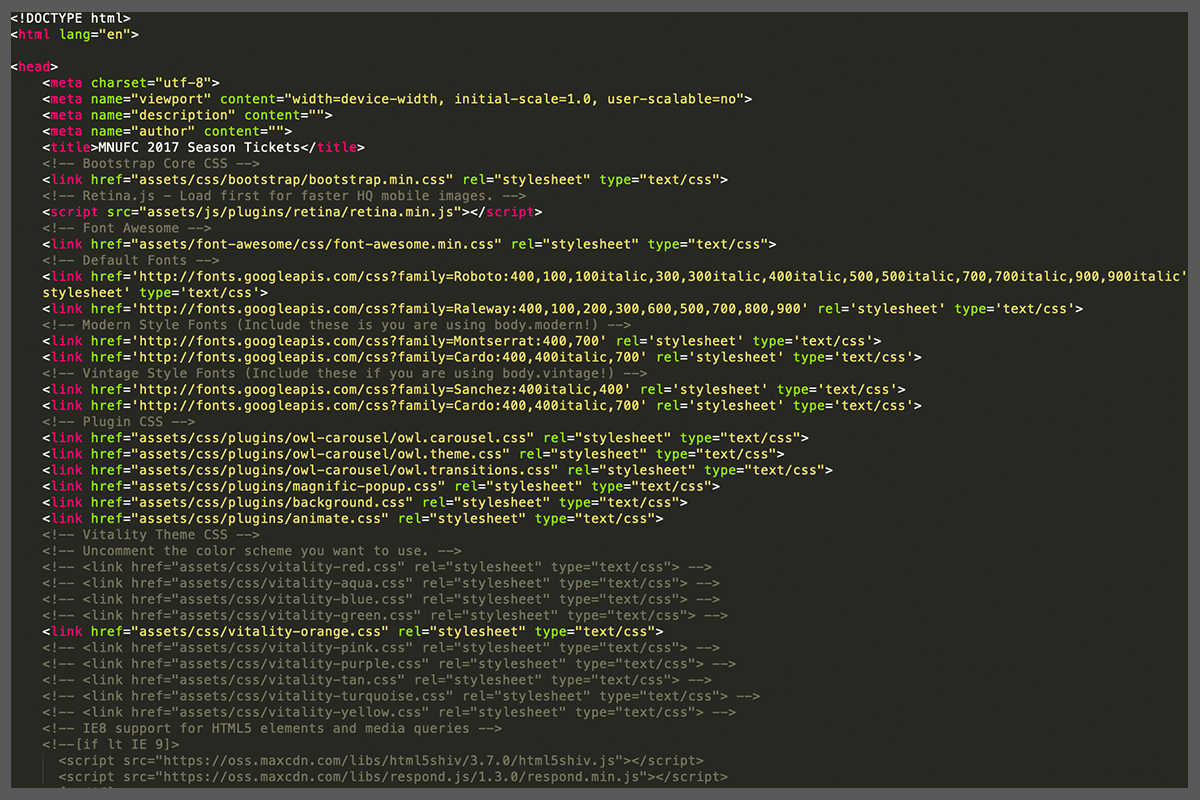Click the viewport meta content value
The width and height of the screenshot is (1200, 800).
514,99
